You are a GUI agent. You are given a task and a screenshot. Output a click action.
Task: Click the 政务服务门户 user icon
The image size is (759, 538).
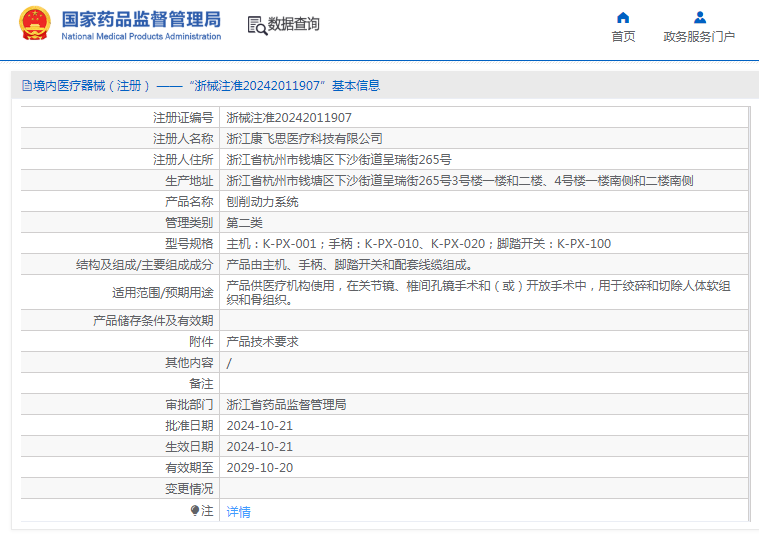click(699, 18)
